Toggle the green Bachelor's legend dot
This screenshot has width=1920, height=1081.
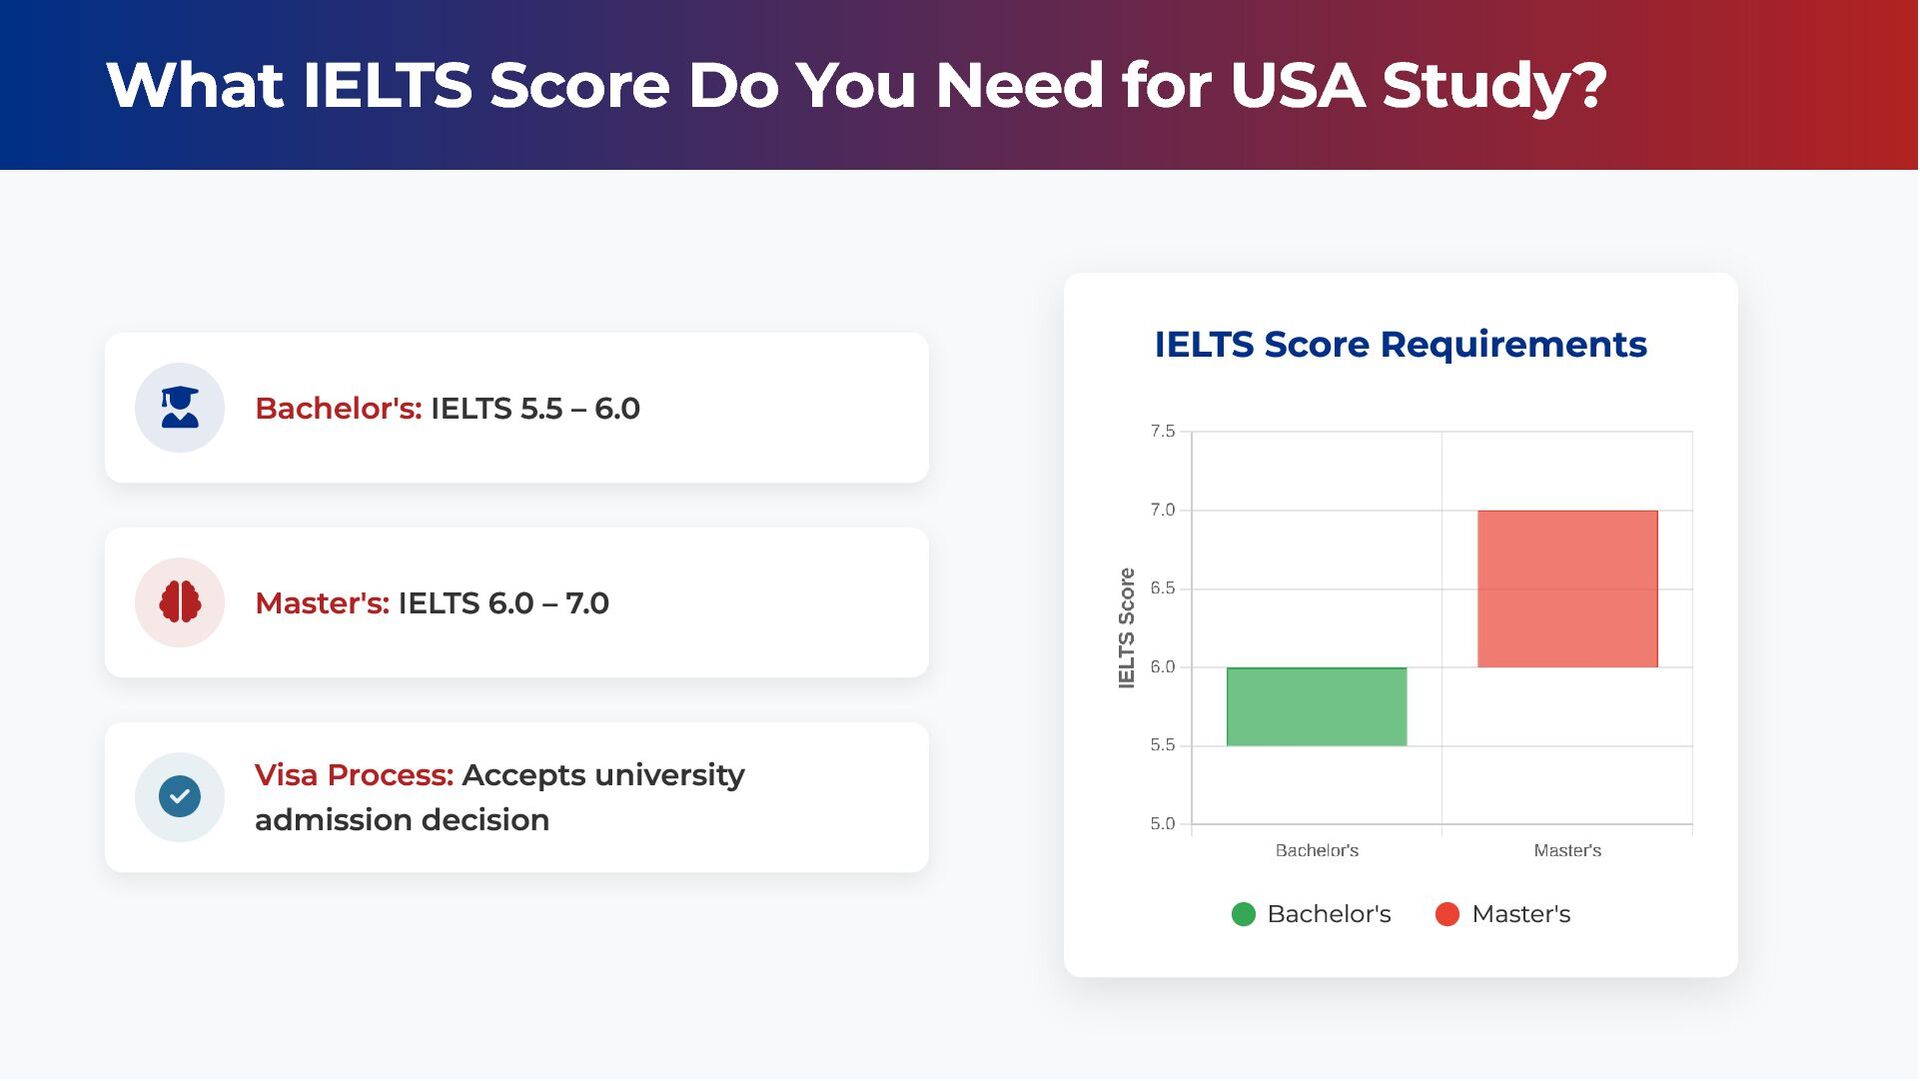pos(1243,914)
